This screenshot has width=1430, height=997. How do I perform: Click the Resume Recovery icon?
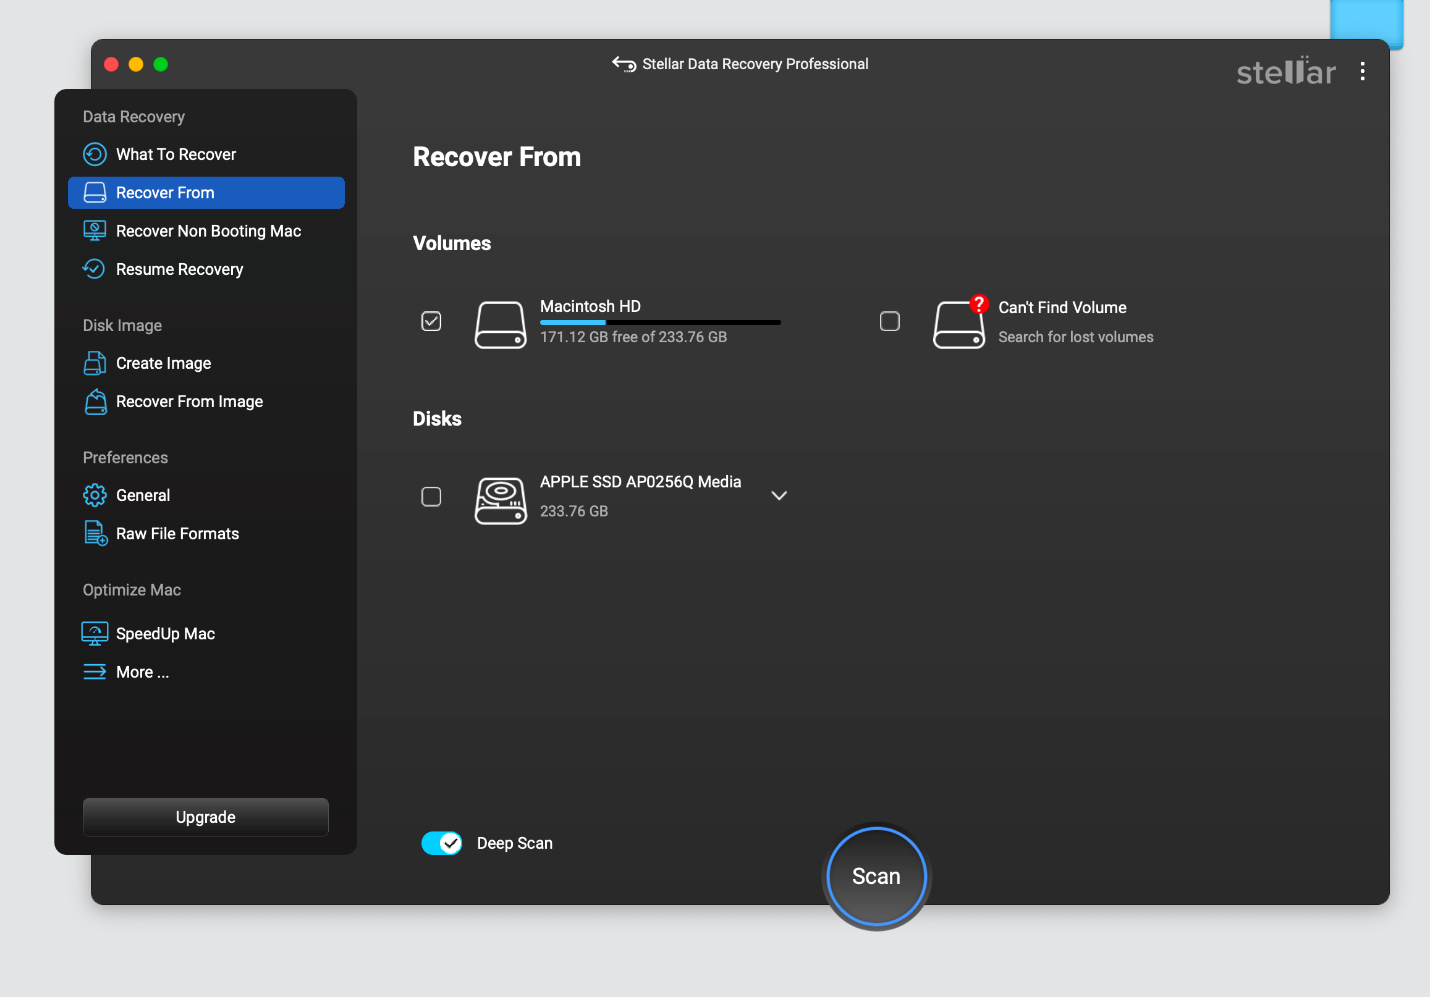pyautogui.click(x=94, y=269)
